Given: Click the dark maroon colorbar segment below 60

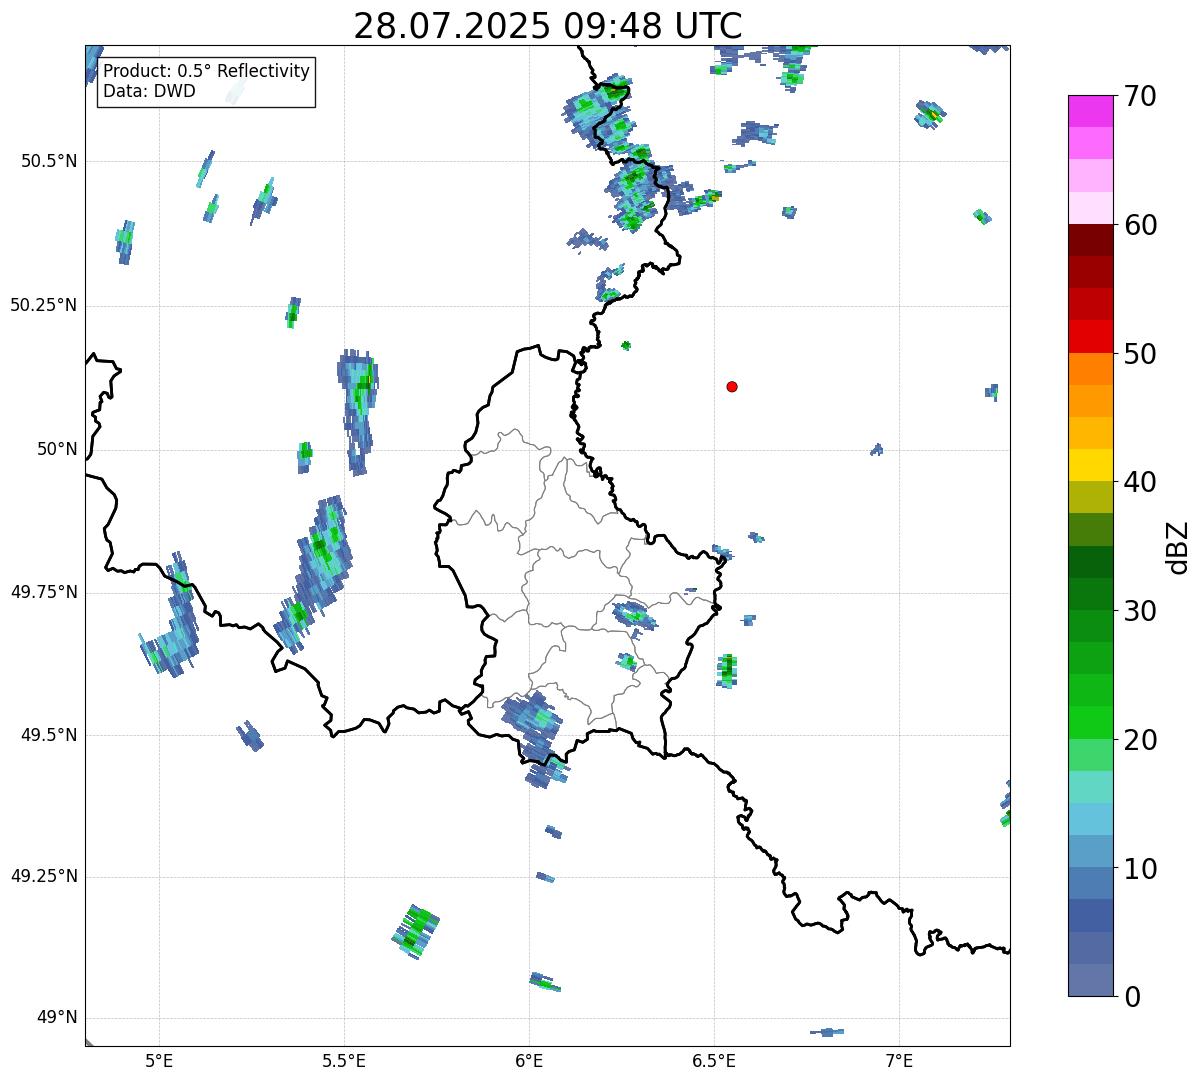Looking at the screenshot, I should [1091, 240].
